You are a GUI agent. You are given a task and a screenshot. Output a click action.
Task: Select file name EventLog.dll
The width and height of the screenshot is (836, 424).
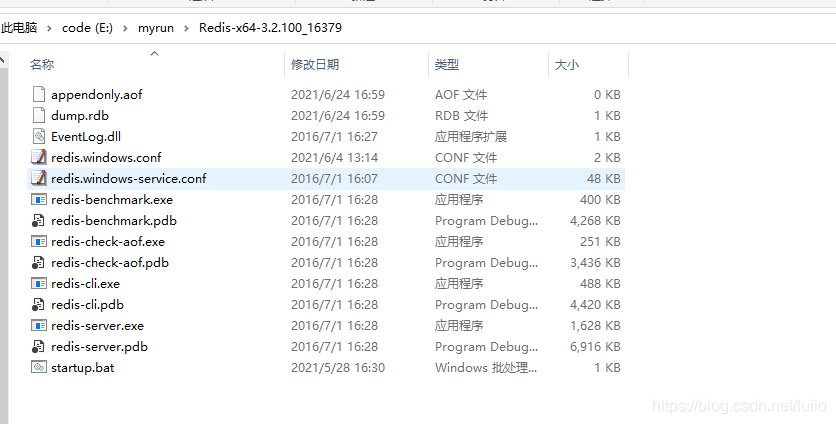[x=86, y=137]
